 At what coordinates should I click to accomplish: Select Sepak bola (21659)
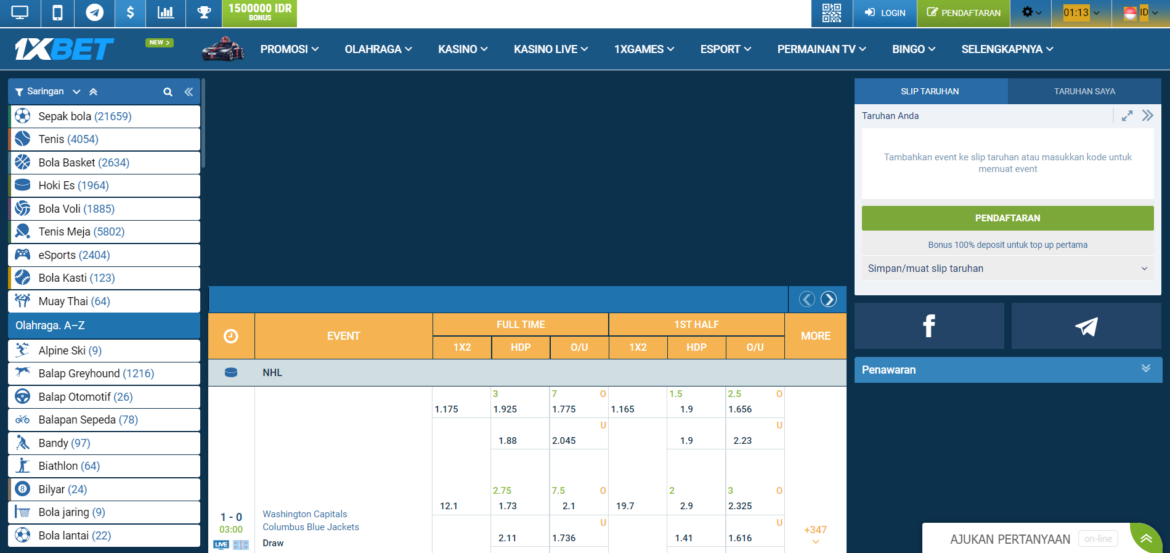(x=104, y=116)
